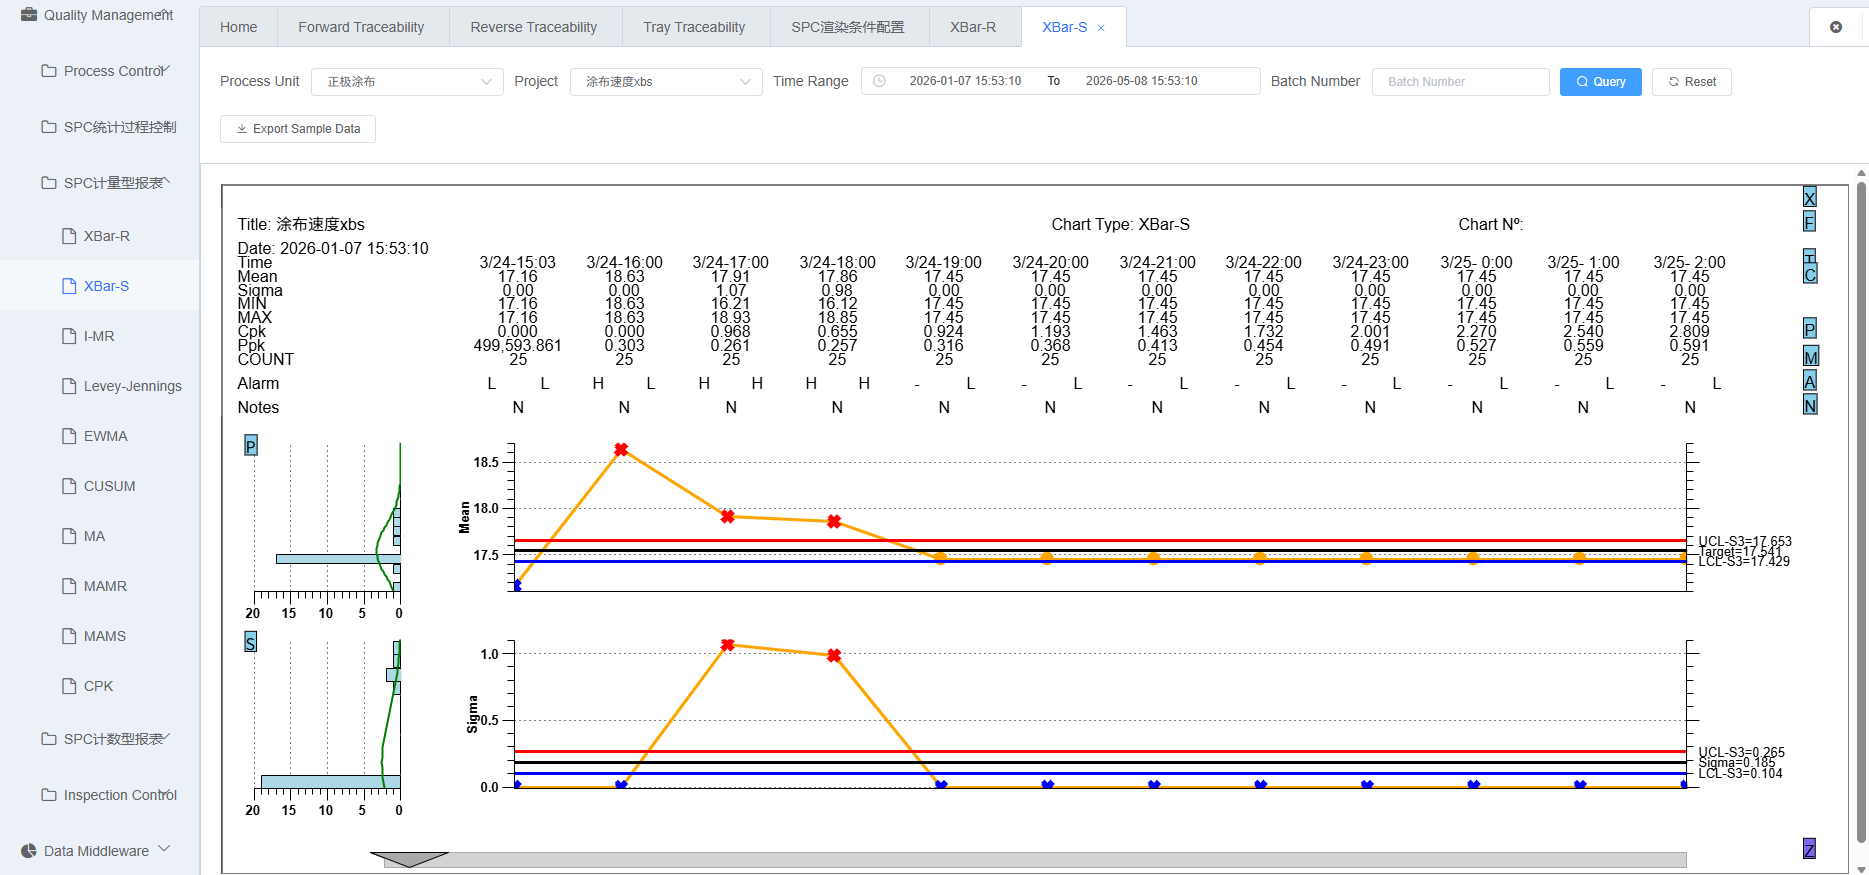Viewport: 1869px width, 875px height.
Task: Click the Reset button
Action: click(1691, 82)
